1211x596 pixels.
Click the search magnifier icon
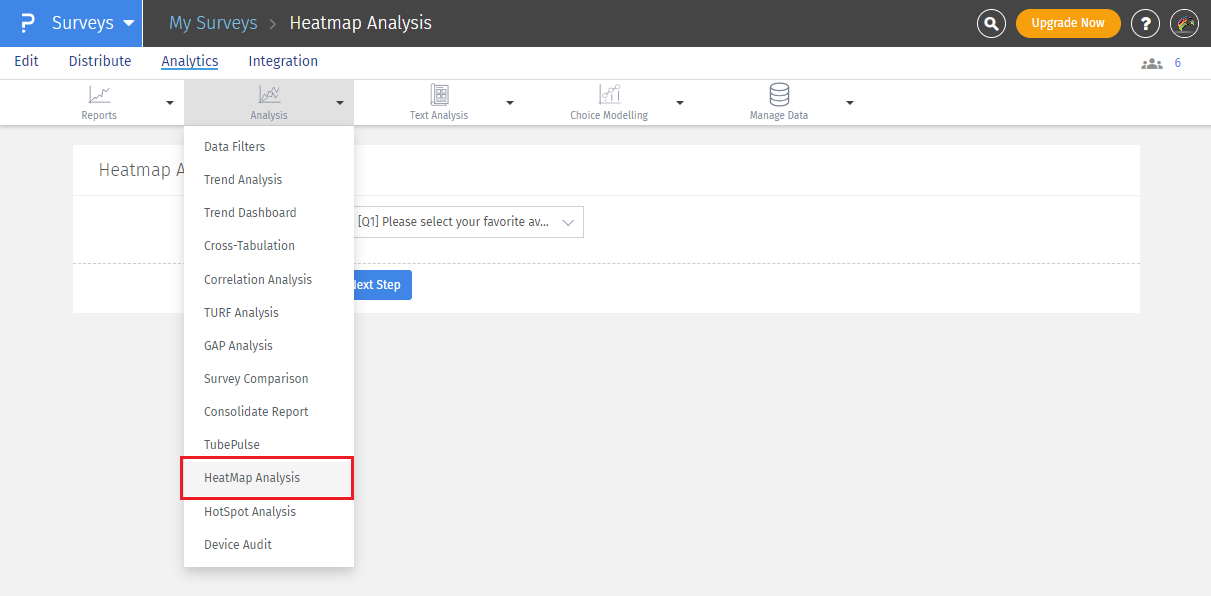991,23
